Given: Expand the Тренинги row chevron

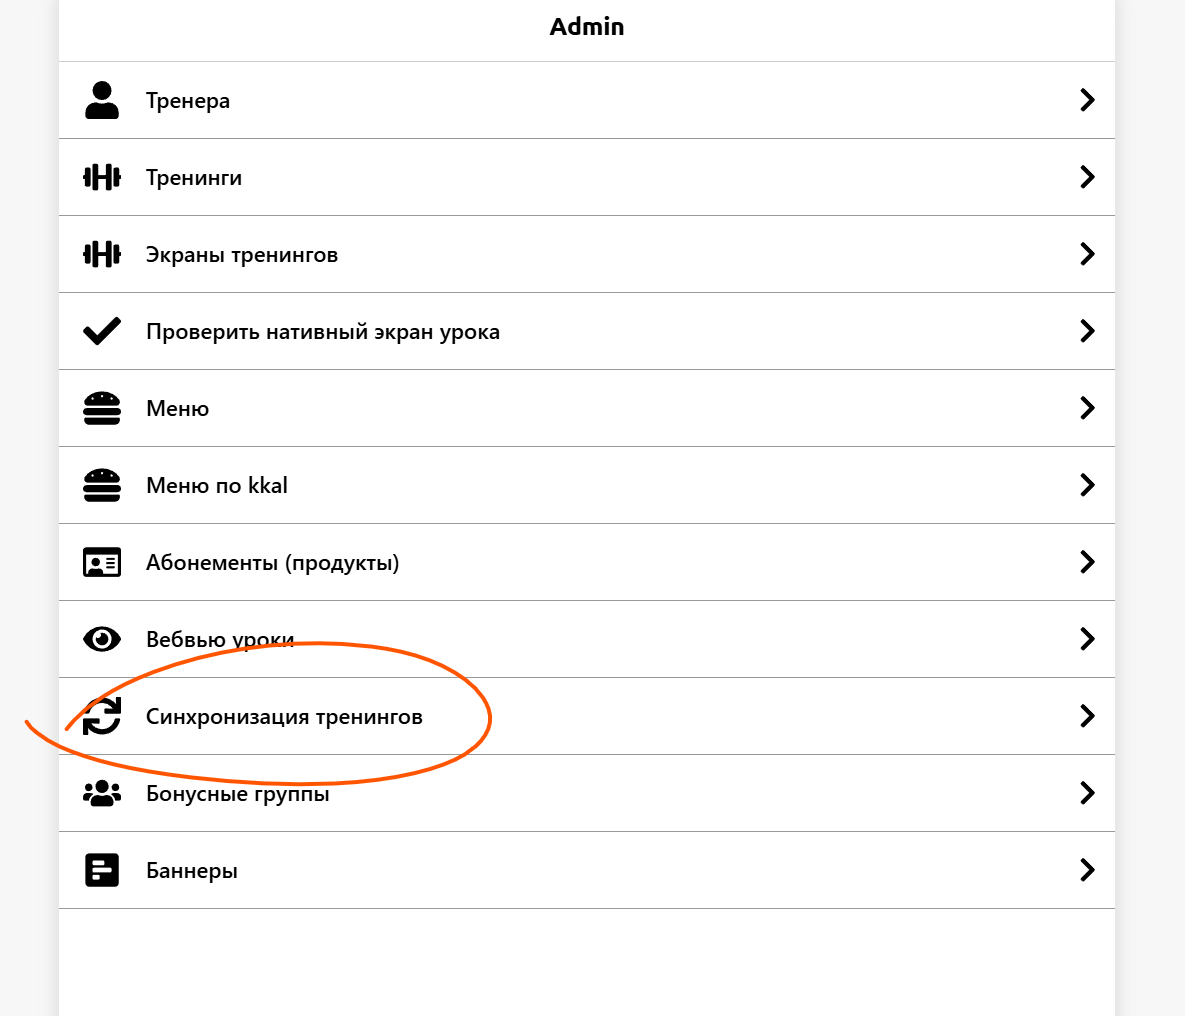Looking at the screenshot, I should (1087, 177).
